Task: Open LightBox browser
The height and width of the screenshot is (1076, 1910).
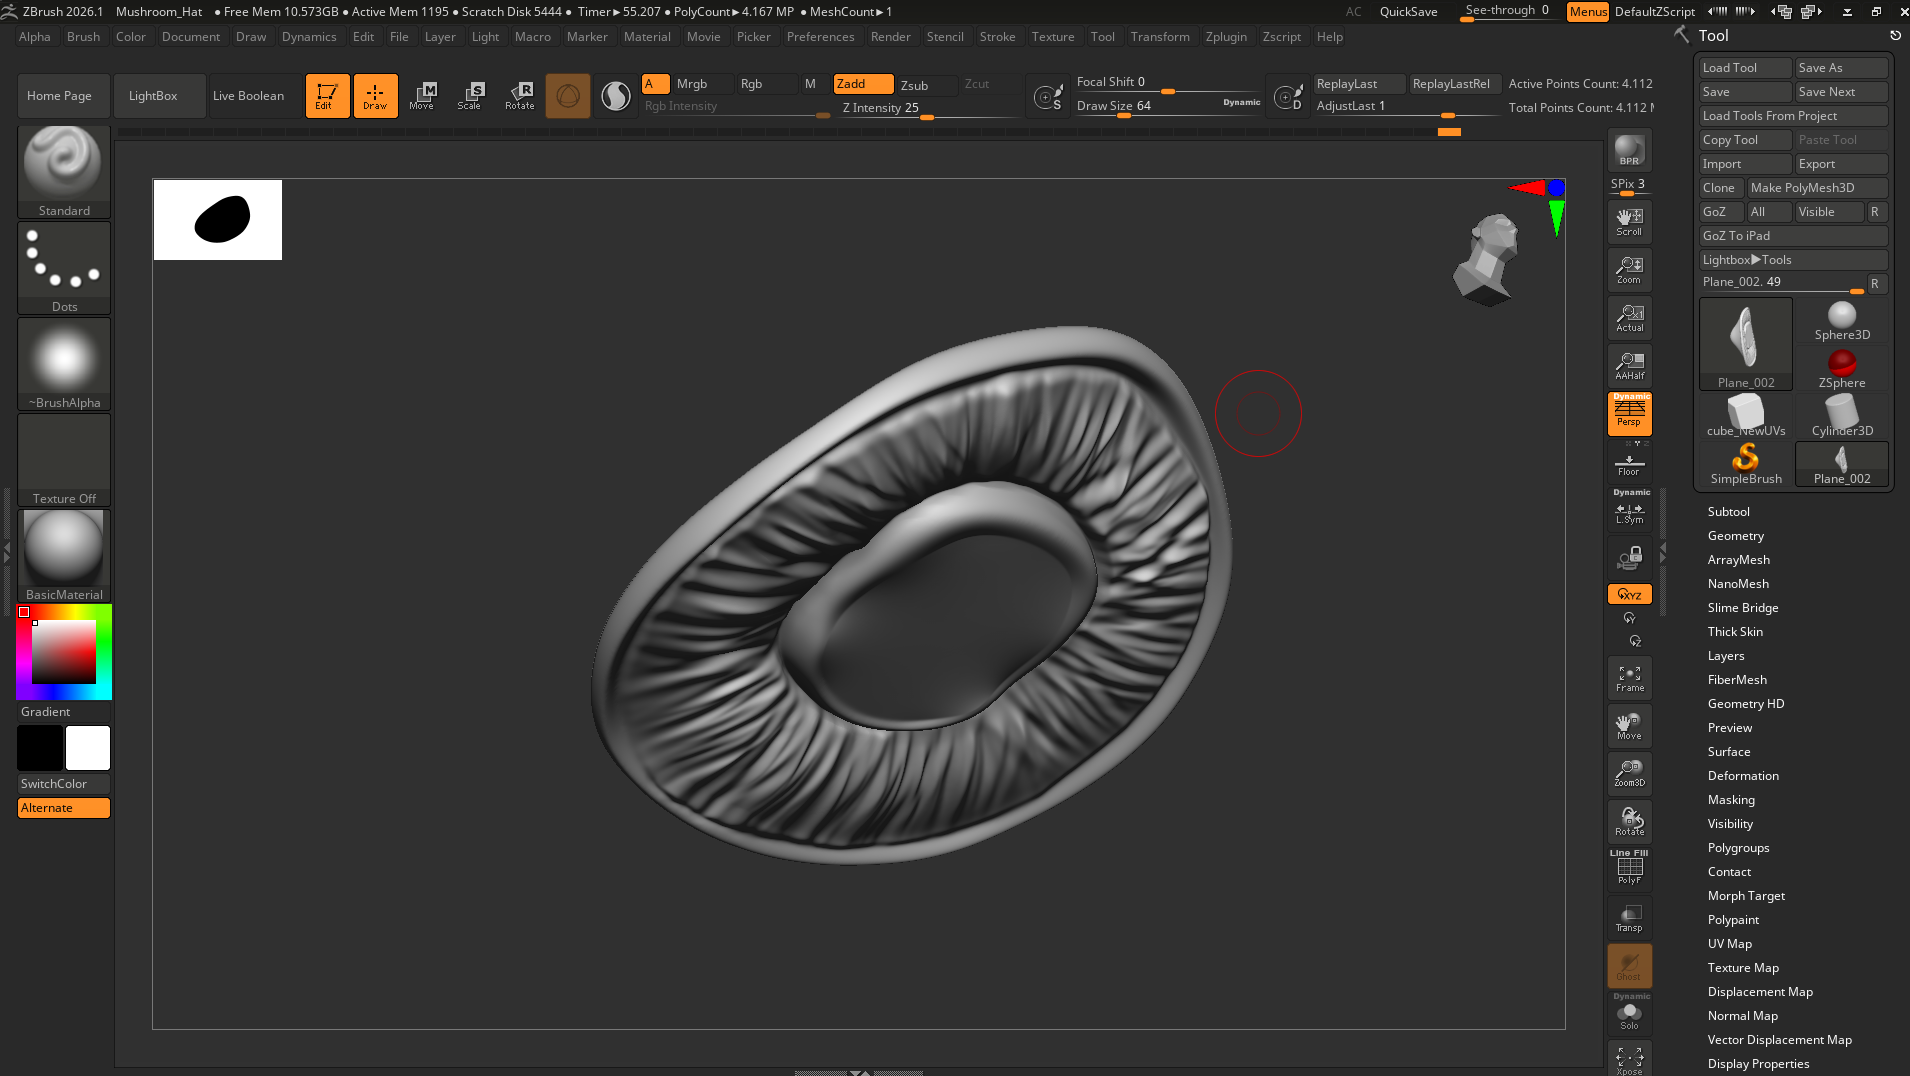Action: coord(153,96)
